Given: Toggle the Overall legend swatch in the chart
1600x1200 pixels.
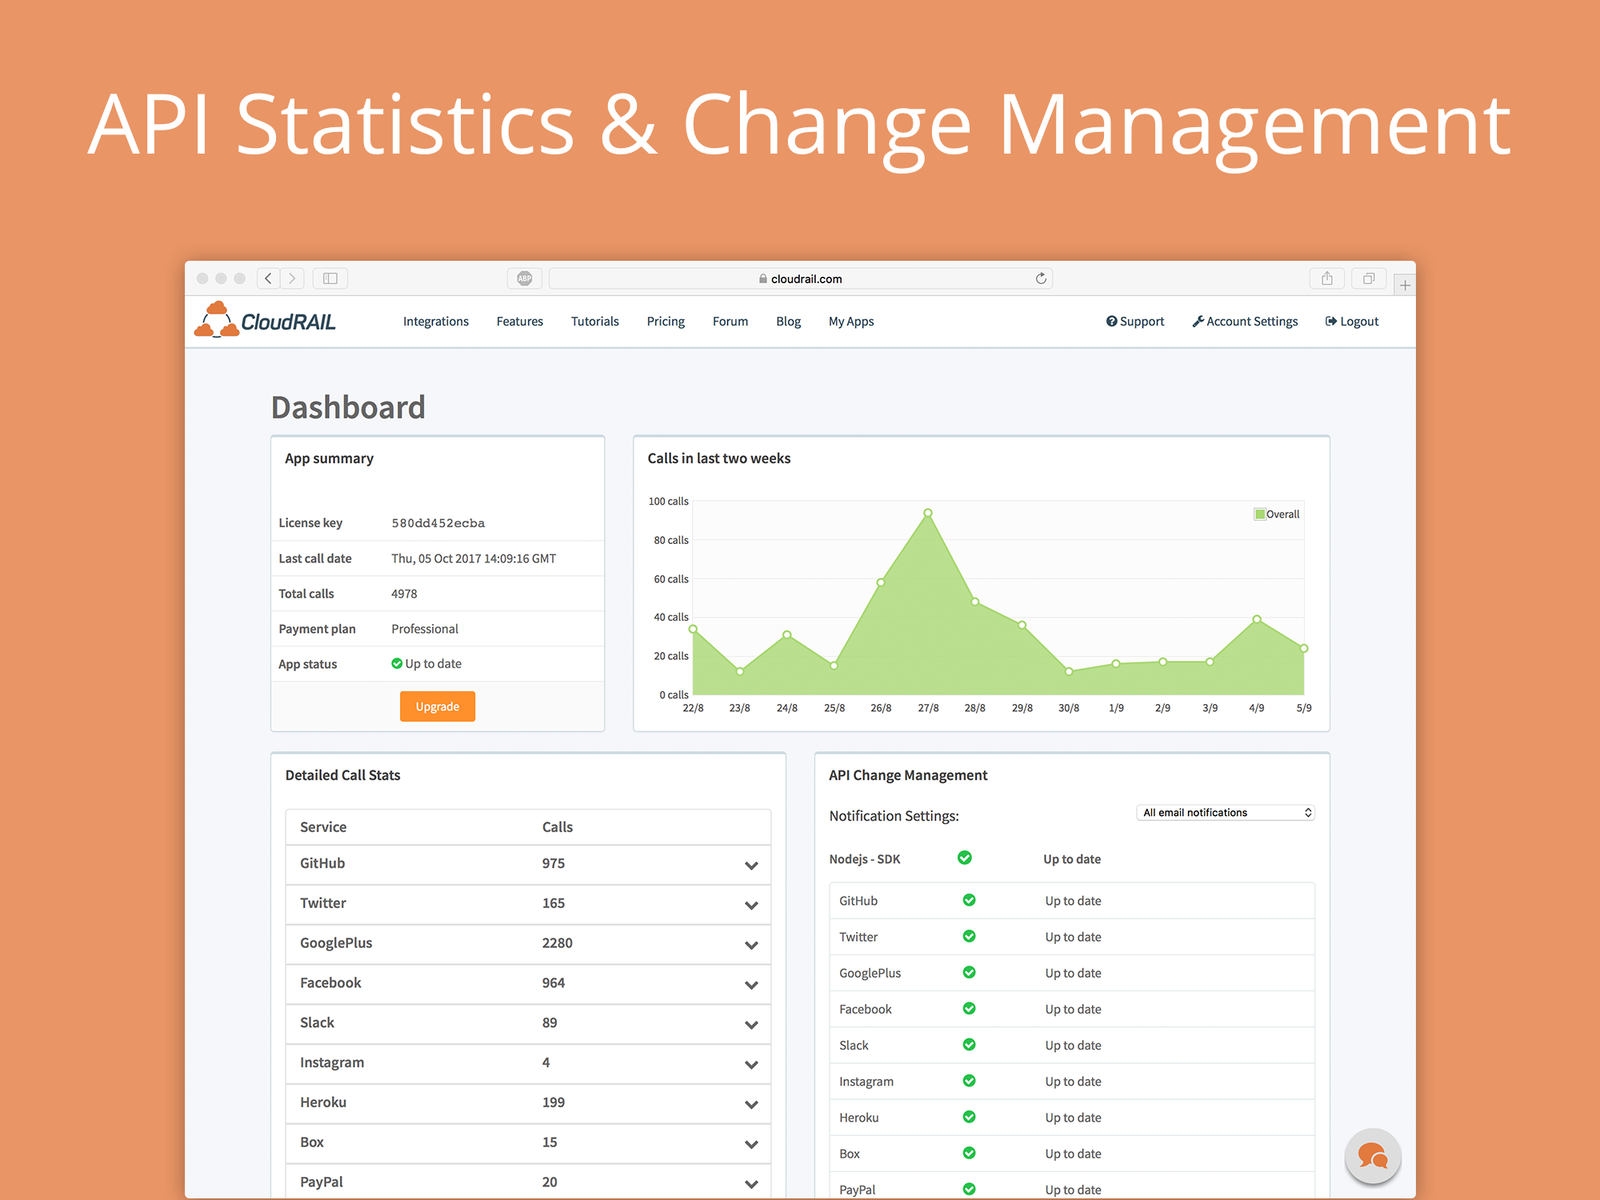Looking at the screenshot, I should (x=1260, y=514).
